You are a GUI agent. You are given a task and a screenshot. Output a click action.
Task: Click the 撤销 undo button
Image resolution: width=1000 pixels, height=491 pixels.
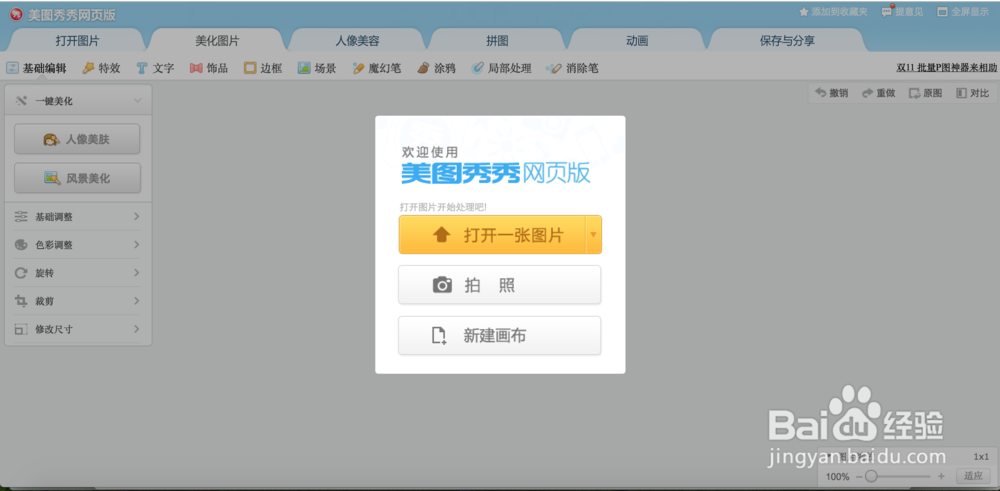click(832, 93)
